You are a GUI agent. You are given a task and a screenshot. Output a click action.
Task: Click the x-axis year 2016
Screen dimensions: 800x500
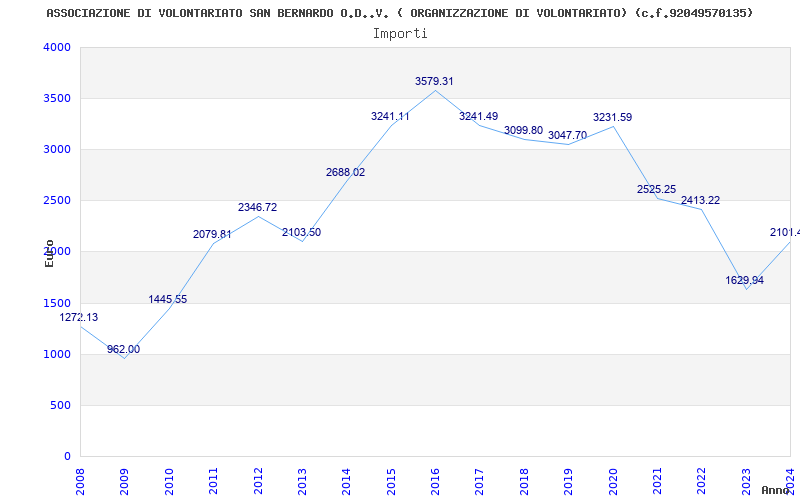click(435, 482)
